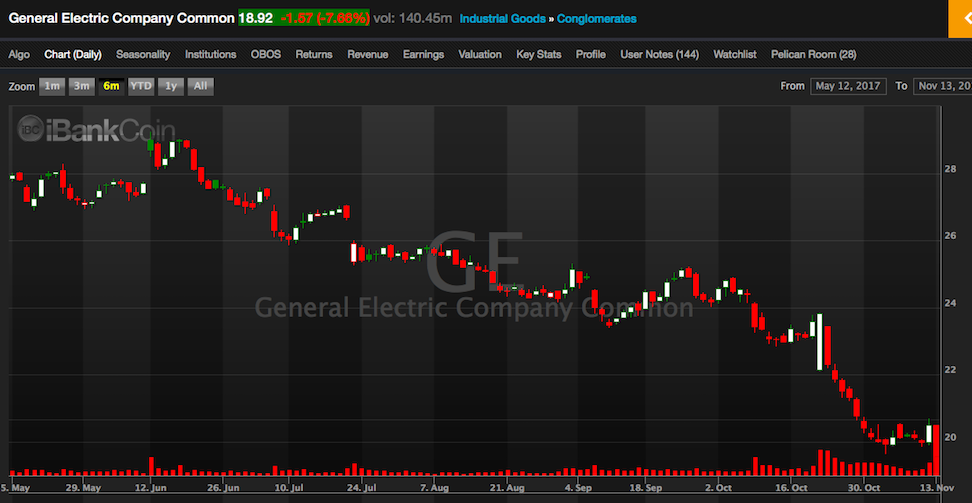
Task: Open the Conglomerates industry link
Action: (596, 19)
